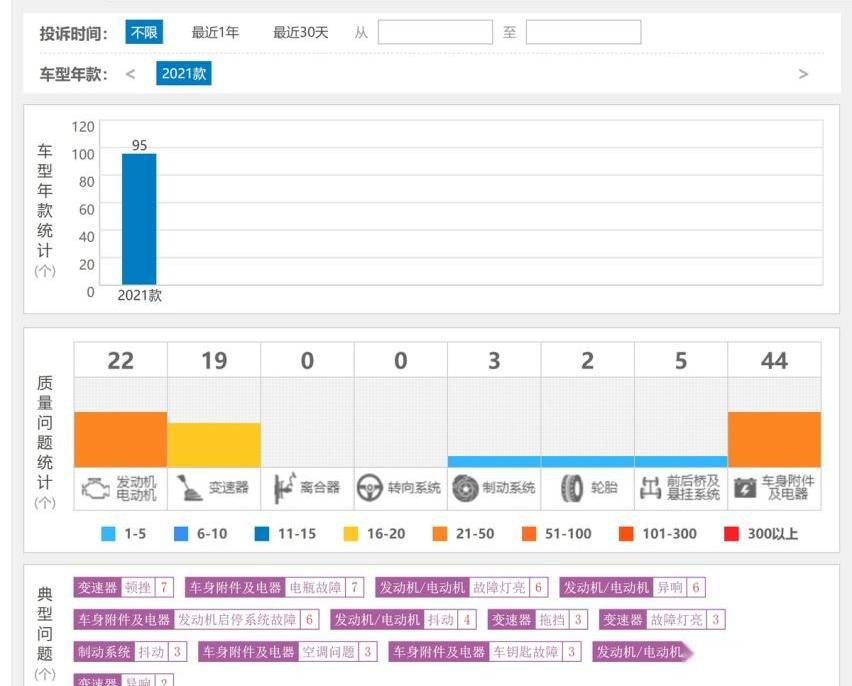Click the brake system (制动系统) disc icon
This screenshot has width=852, height=686.
[x=465, y=488]
